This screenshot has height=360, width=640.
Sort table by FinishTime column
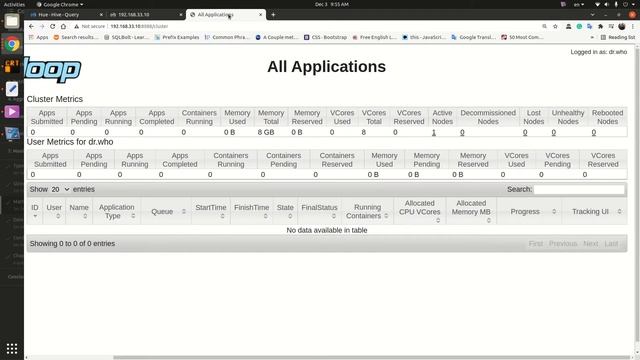click(251, 211)
